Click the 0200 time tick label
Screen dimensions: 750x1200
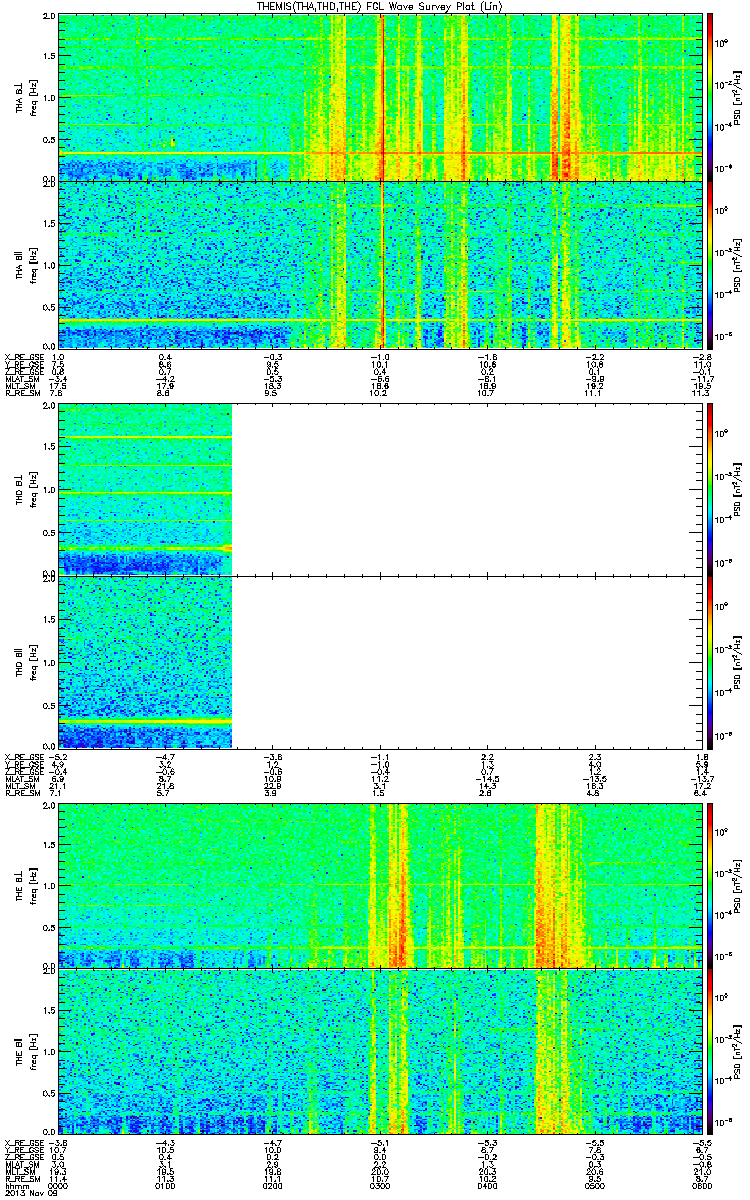coord(273,1184)
